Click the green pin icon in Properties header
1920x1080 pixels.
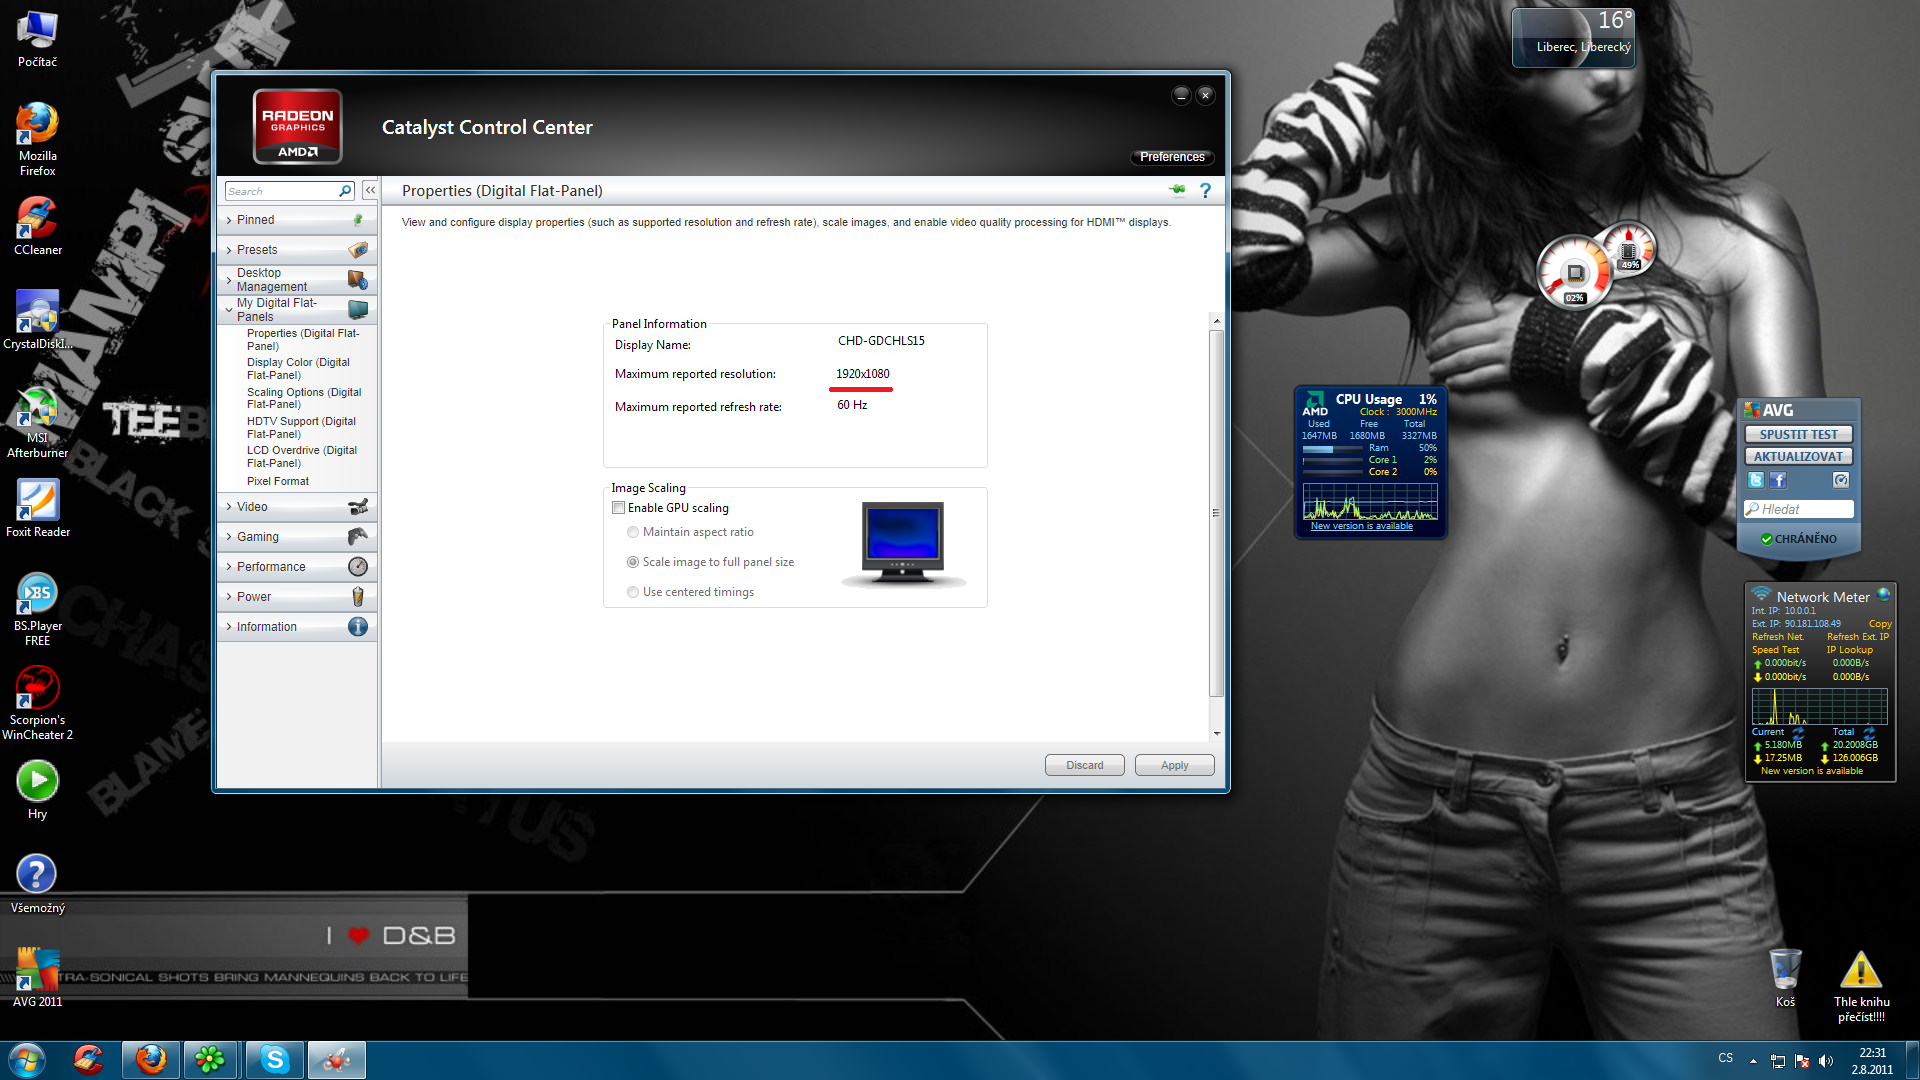coord(1177,190)
